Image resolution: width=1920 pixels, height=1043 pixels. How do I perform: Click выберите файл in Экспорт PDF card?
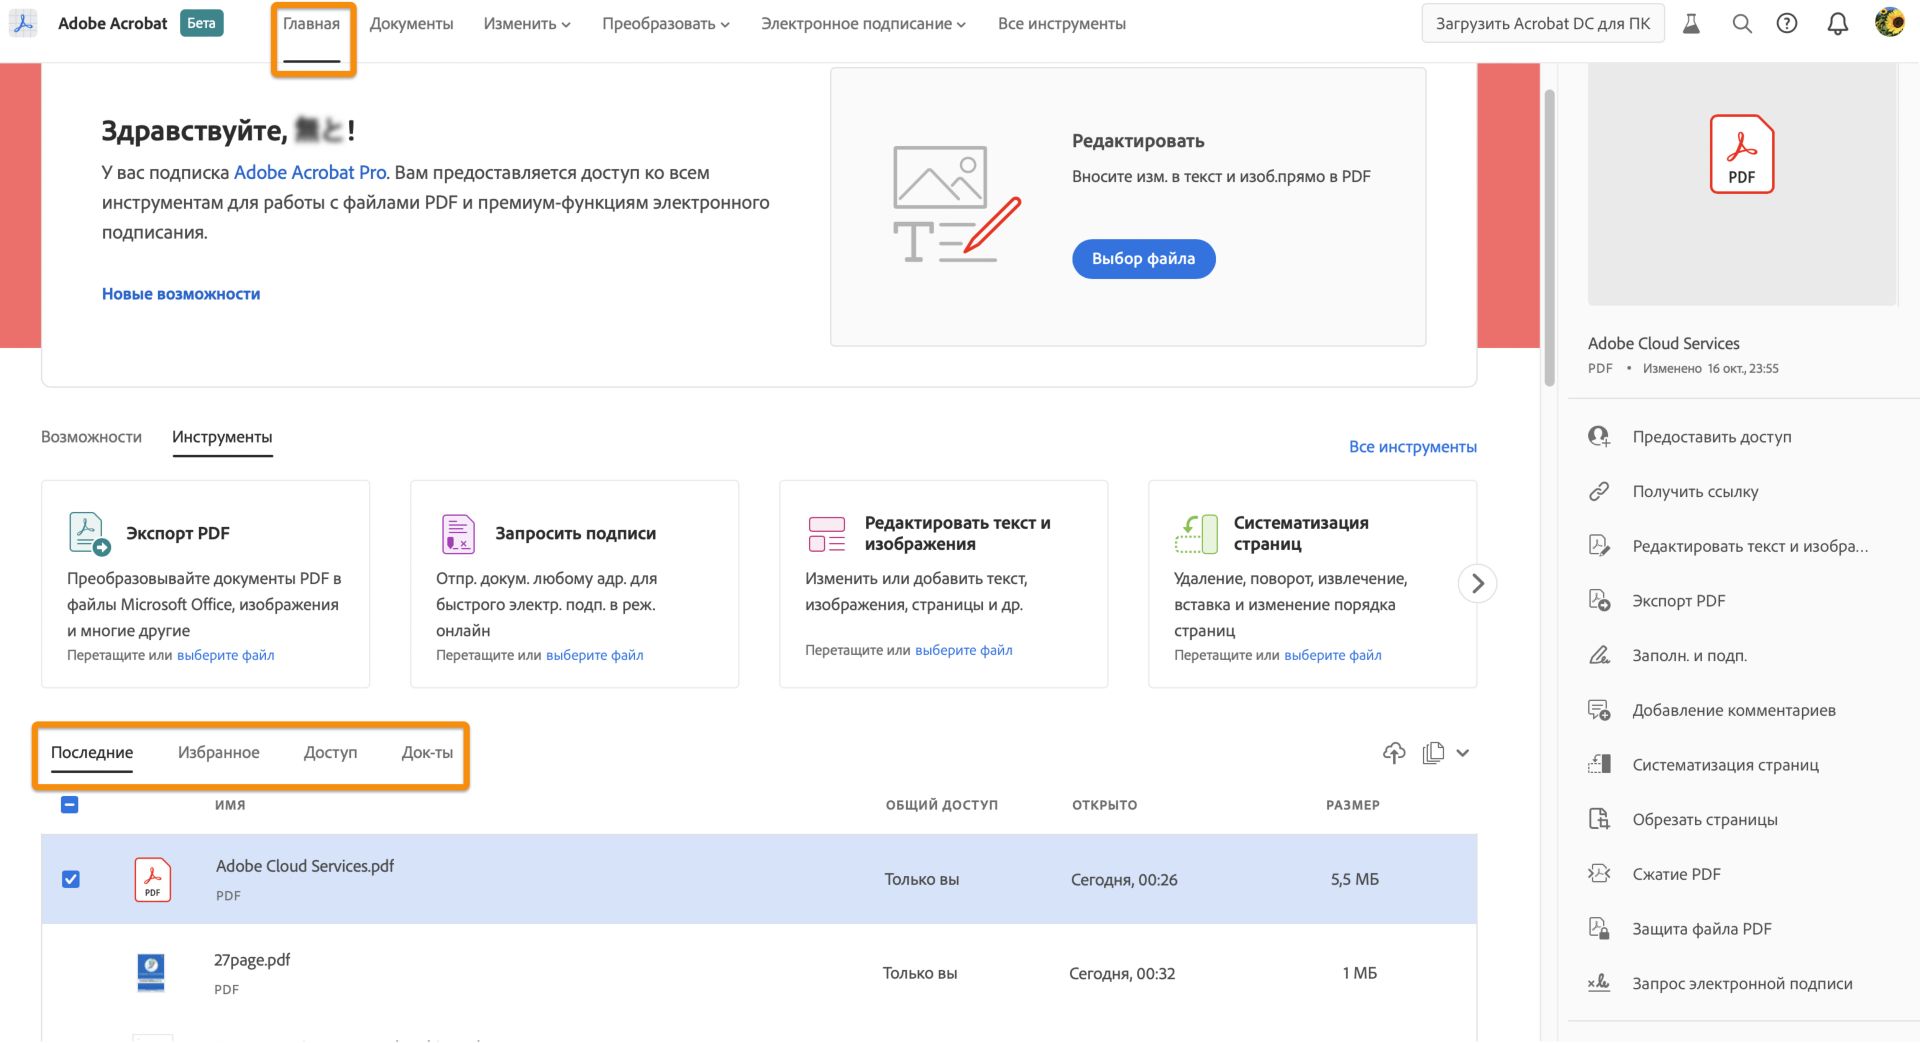coord(226,656)
